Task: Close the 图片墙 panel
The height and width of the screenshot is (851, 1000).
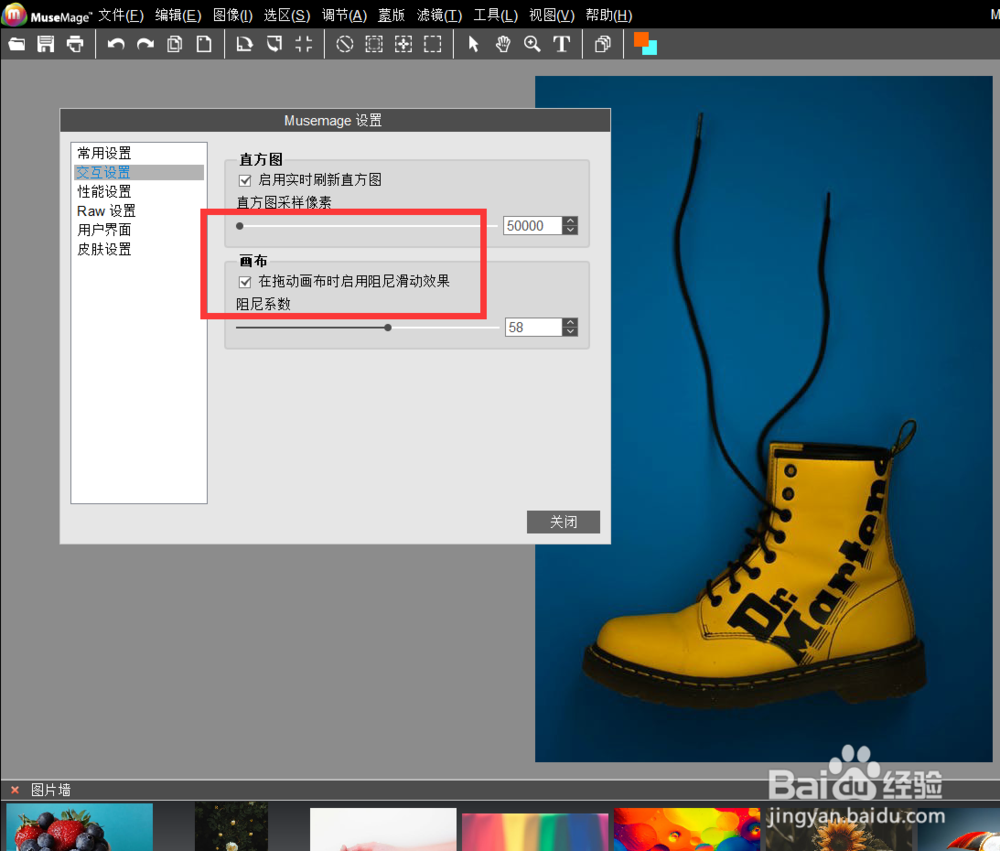Action: (x=15, y=790)
